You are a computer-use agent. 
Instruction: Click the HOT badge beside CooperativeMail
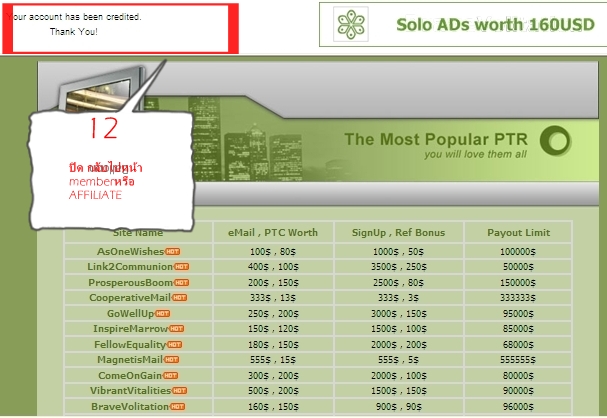pyautogui.click(x=179, y=298)
